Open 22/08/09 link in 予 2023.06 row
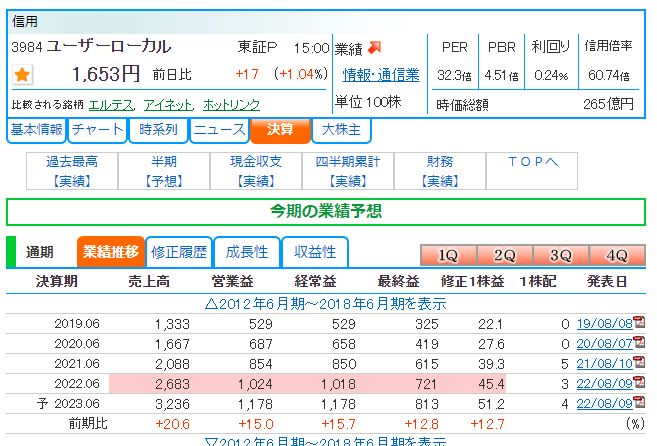This screenshot has height=446, width=657. click(x=604, y=404)
